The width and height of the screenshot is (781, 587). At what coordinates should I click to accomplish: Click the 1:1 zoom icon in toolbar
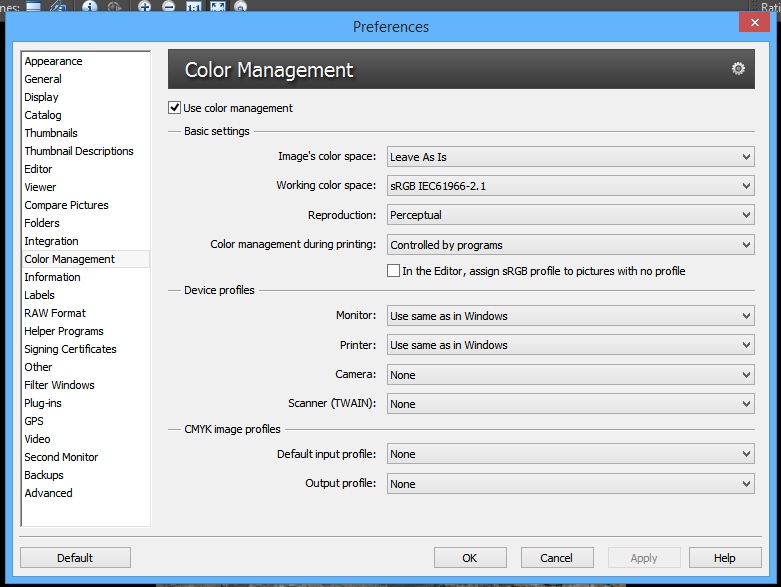click(x=193, y=6)
